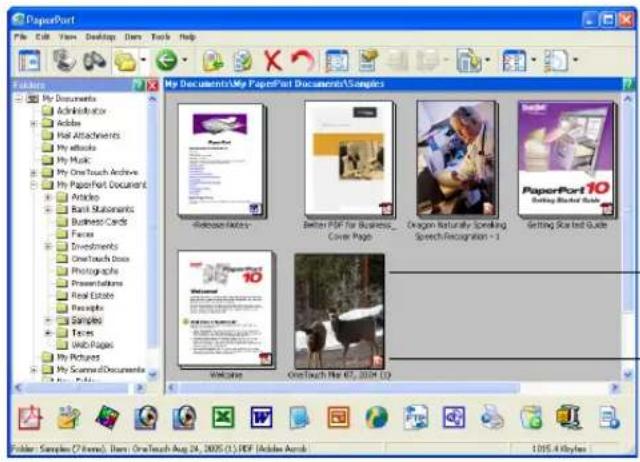Click the colorful diamond image editor icon
This screenshot has width=640, height=462.
[x=107, y=418]
